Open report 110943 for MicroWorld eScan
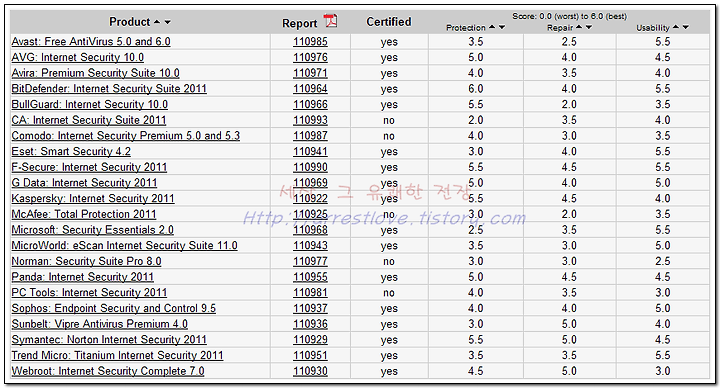Image resolution: width=720 pixels, height=388 pixels. pyautogui.click(x=310, y=246)
